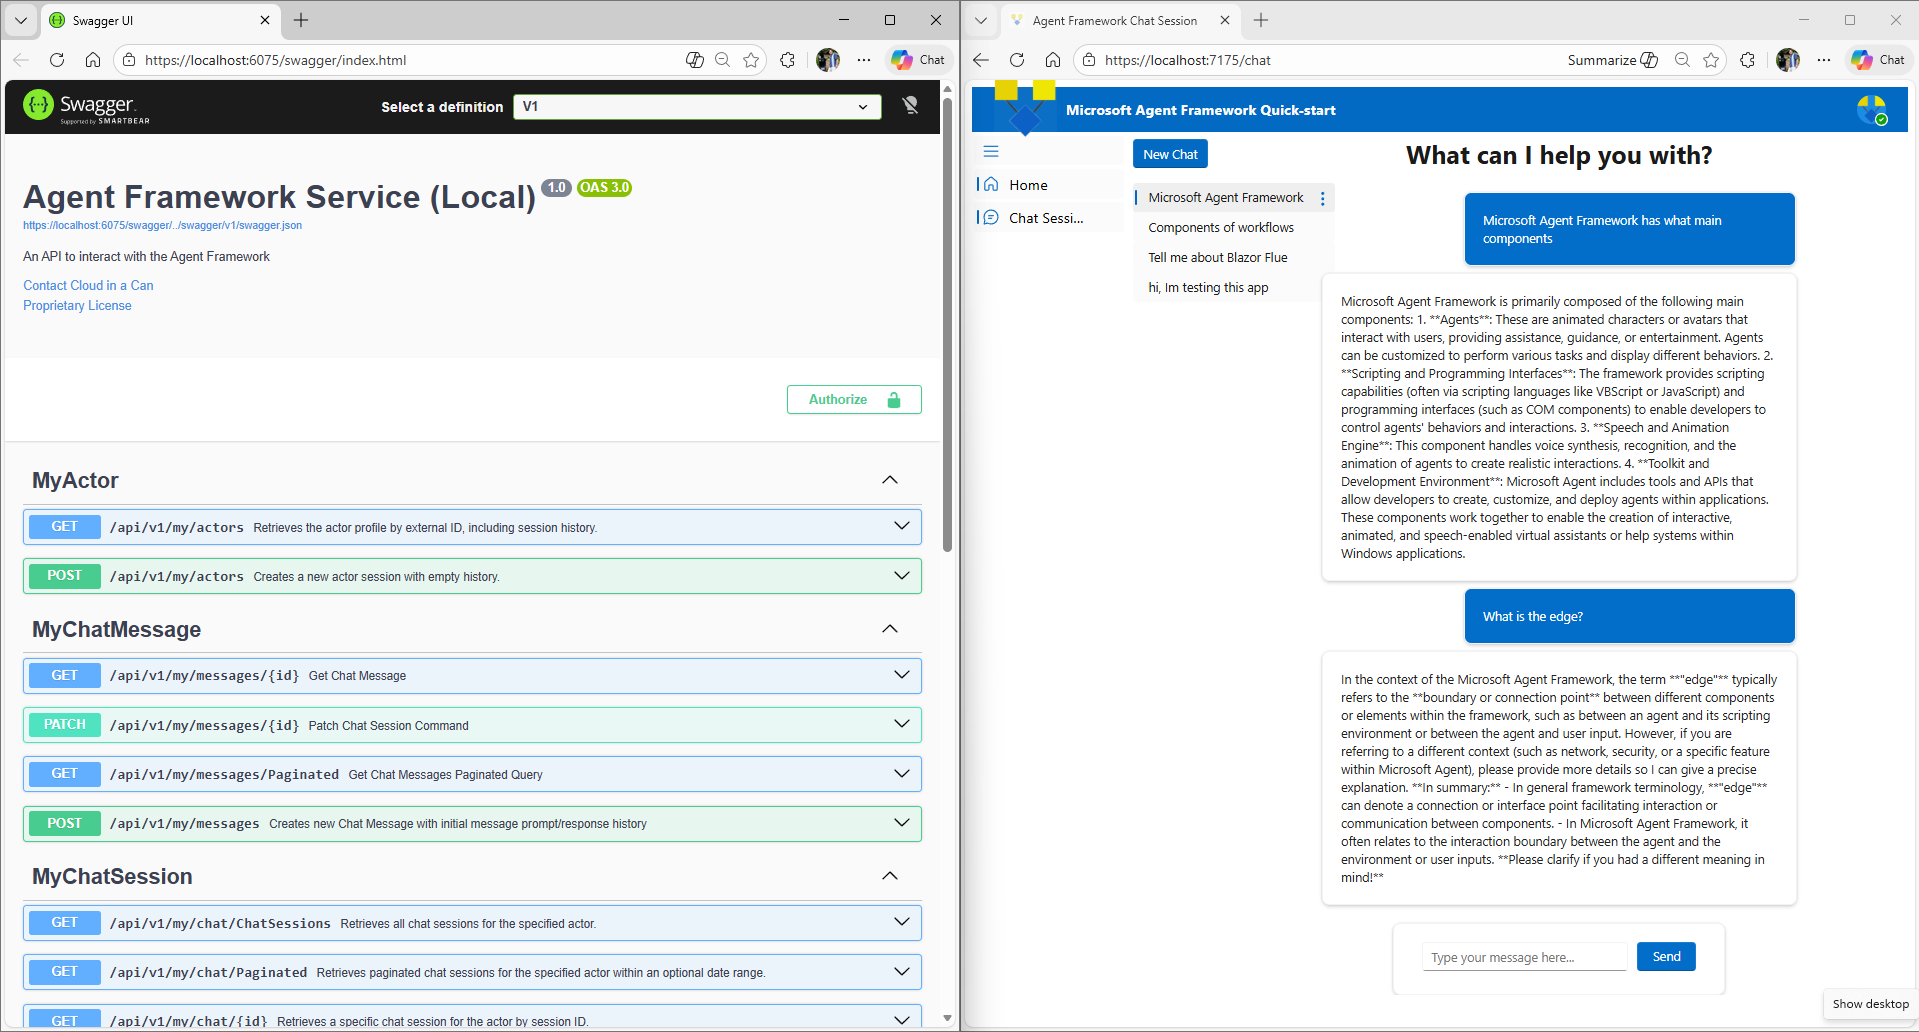The height and width of the screenshot is (1032, 1919).
Task: Open new tab in chat browser window
Action: click(x=1261, y=20)
